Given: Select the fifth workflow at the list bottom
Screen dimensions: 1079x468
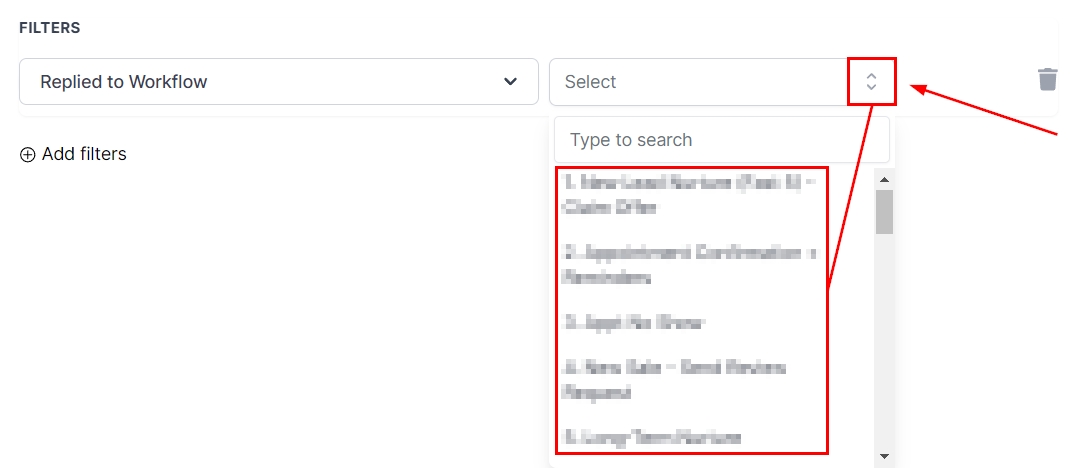Looking at the screenshot, I should coord(653,437).
